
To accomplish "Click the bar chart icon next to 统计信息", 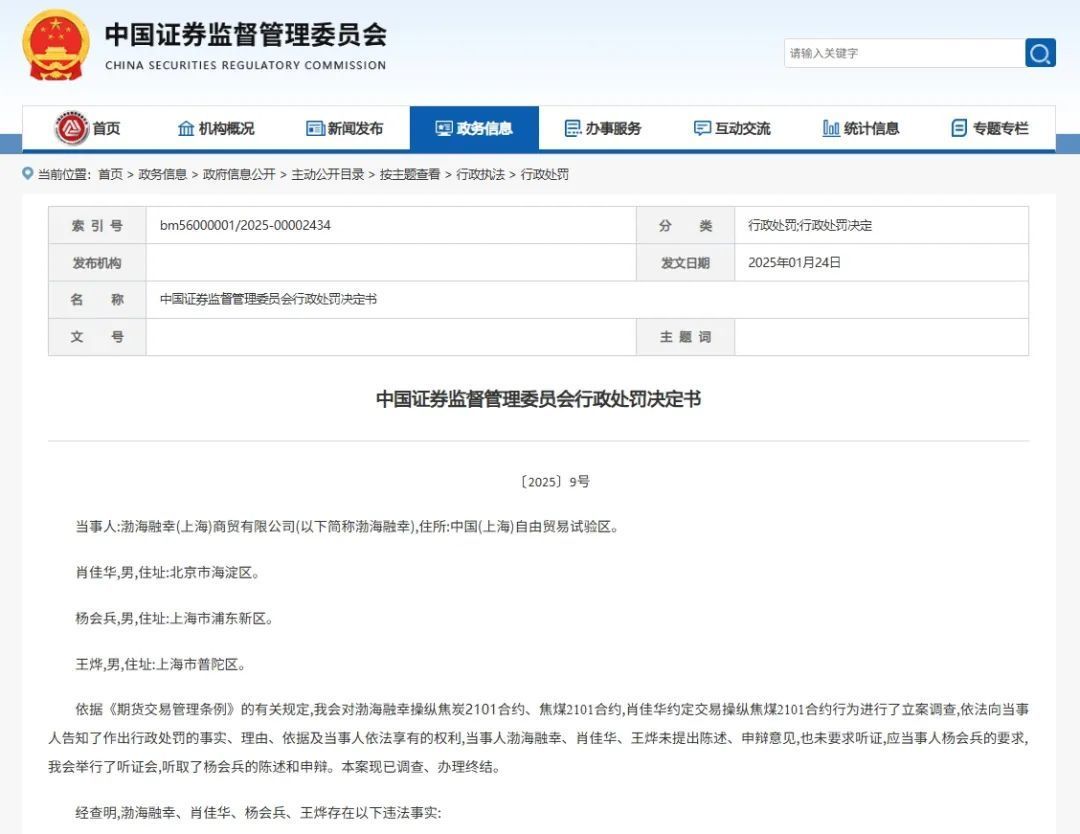I will [x=832, y=127].
